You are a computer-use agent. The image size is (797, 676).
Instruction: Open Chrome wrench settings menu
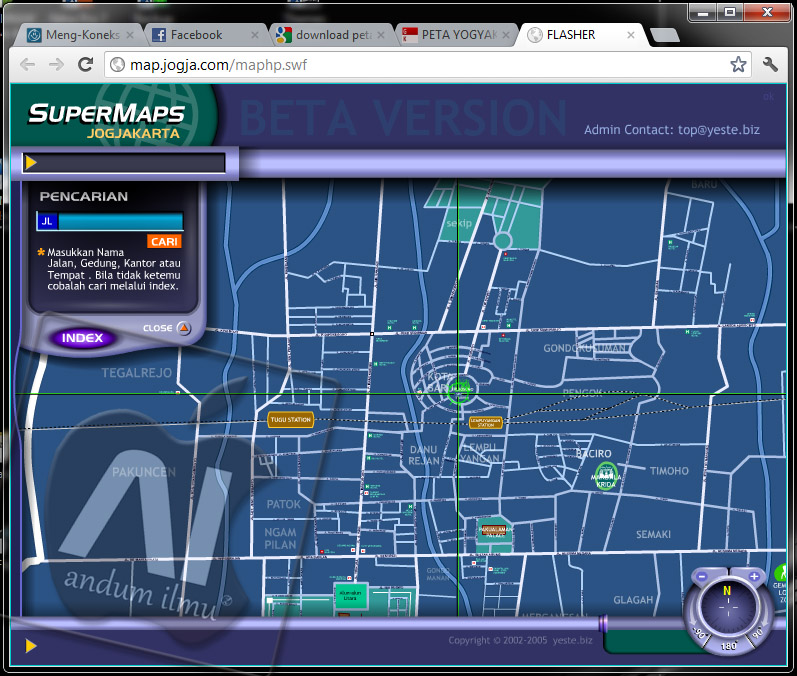click(x=771, y=65)
